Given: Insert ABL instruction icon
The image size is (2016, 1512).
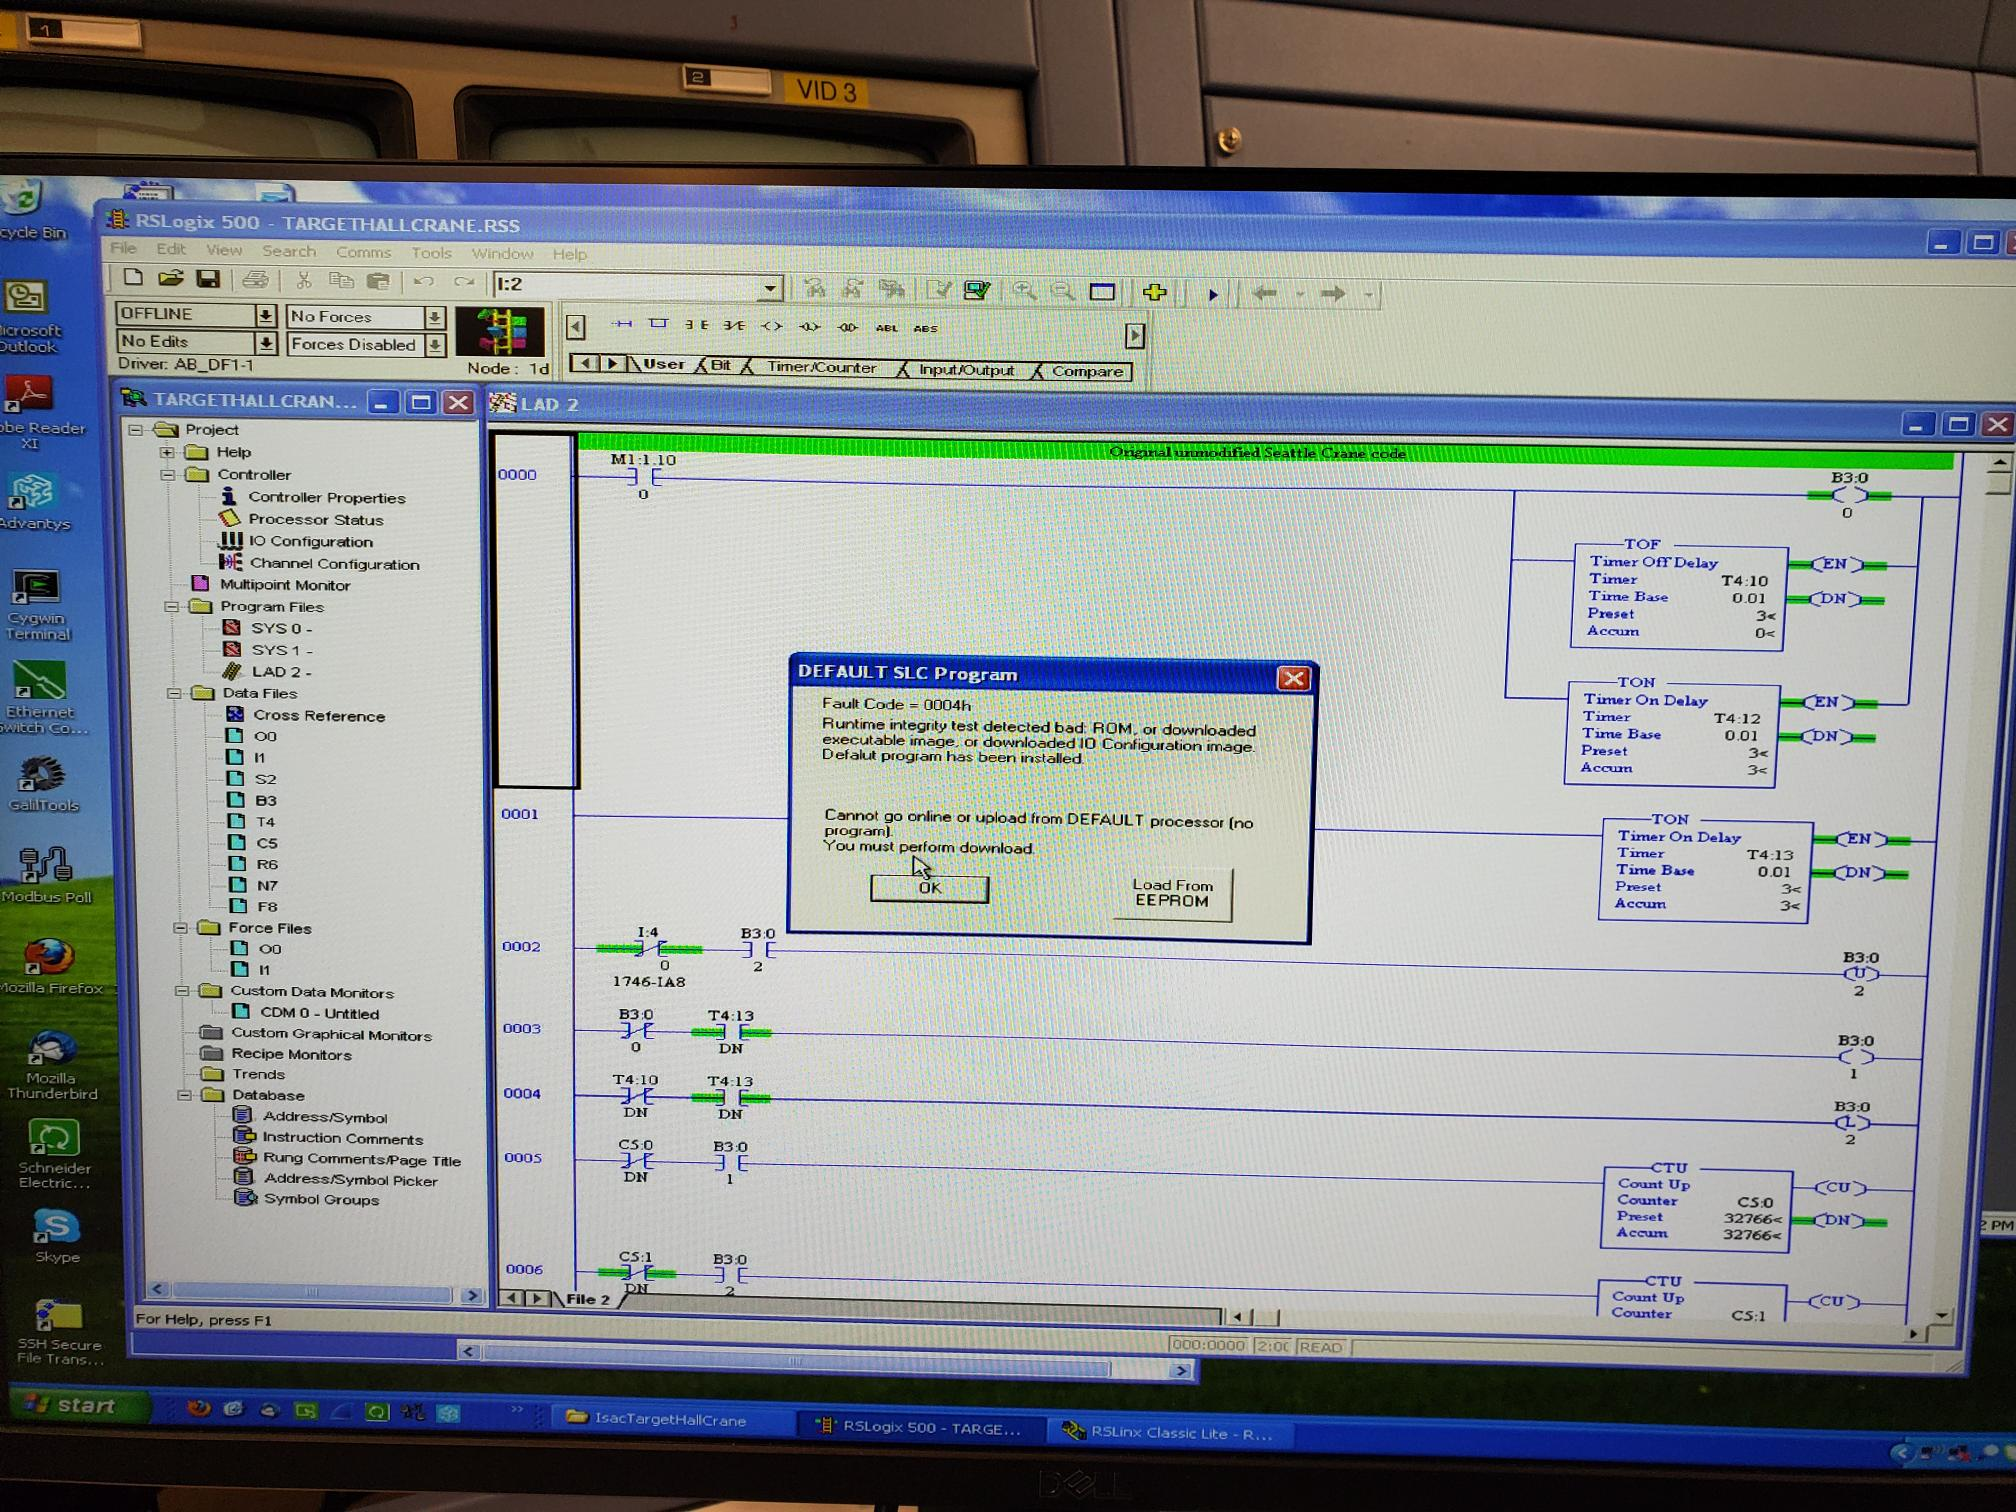Looking at the screenshot, I should [x=887, y=328].
